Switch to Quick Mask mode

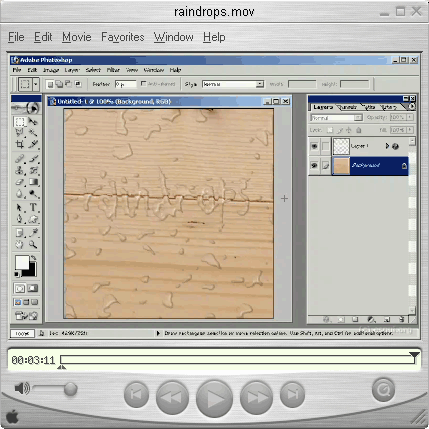coord(33,288)
